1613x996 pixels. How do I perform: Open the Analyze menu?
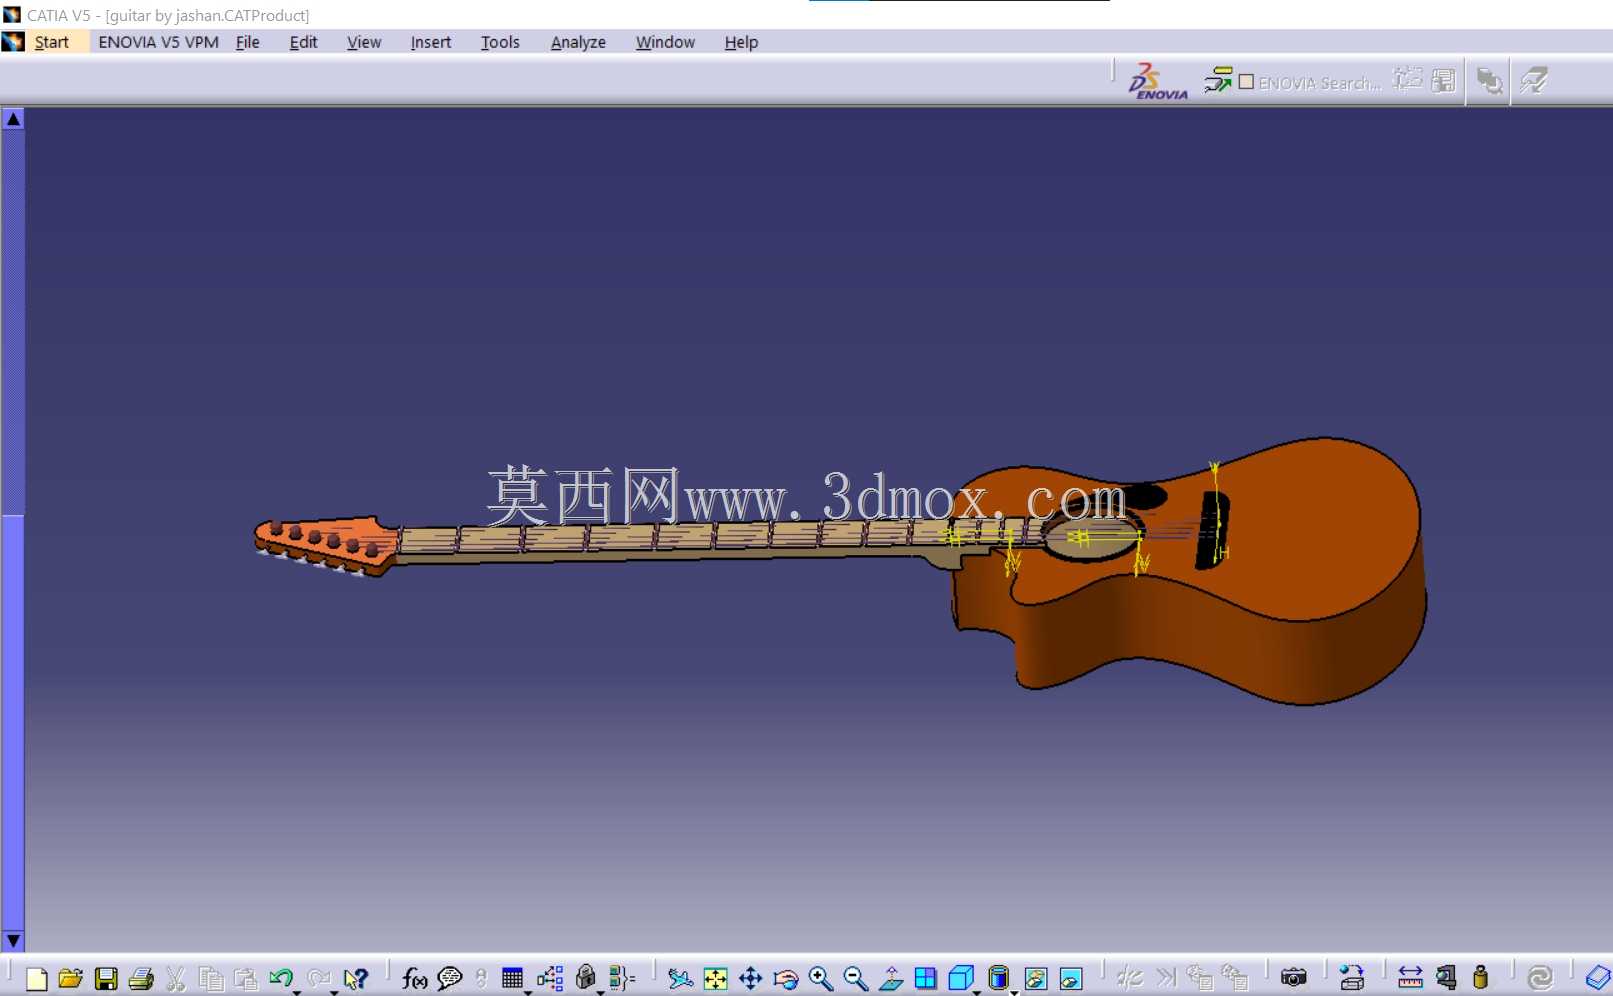pos(578,42)
